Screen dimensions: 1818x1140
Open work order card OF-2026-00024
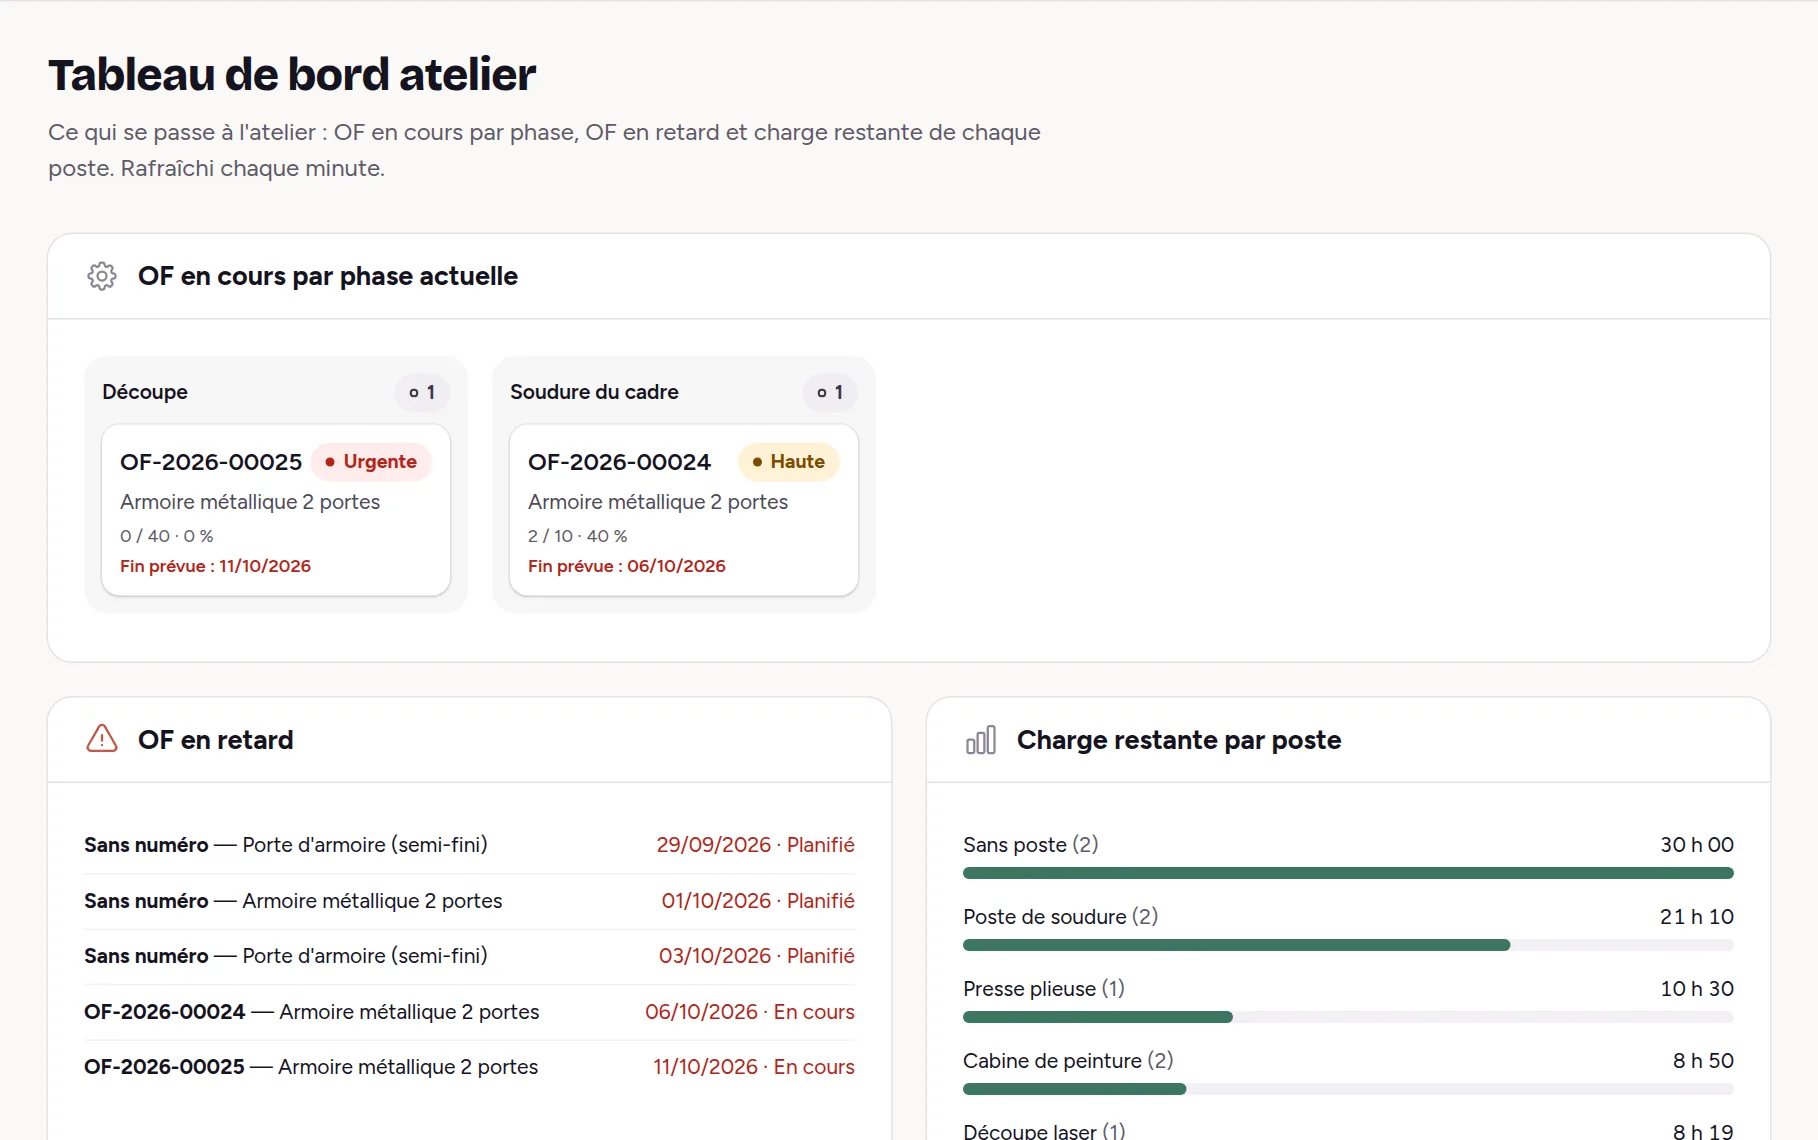[x=684, y=510]
